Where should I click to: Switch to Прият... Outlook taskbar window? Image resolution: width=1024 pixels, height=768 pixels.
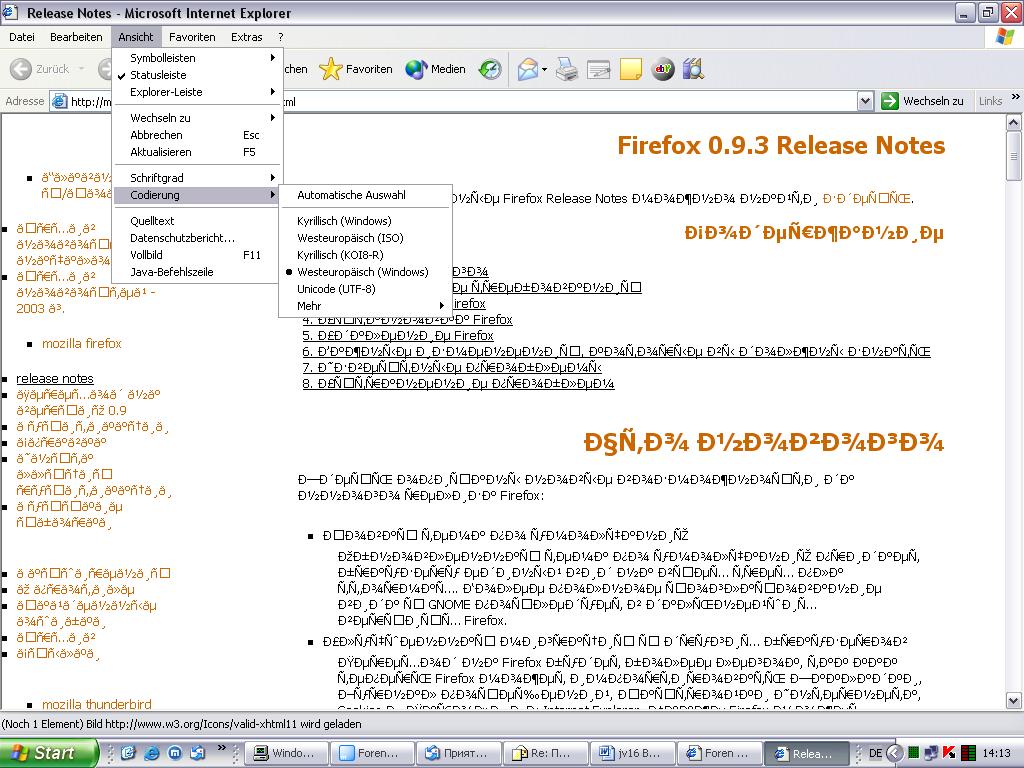pyautogui.click(x=459, y=753)
